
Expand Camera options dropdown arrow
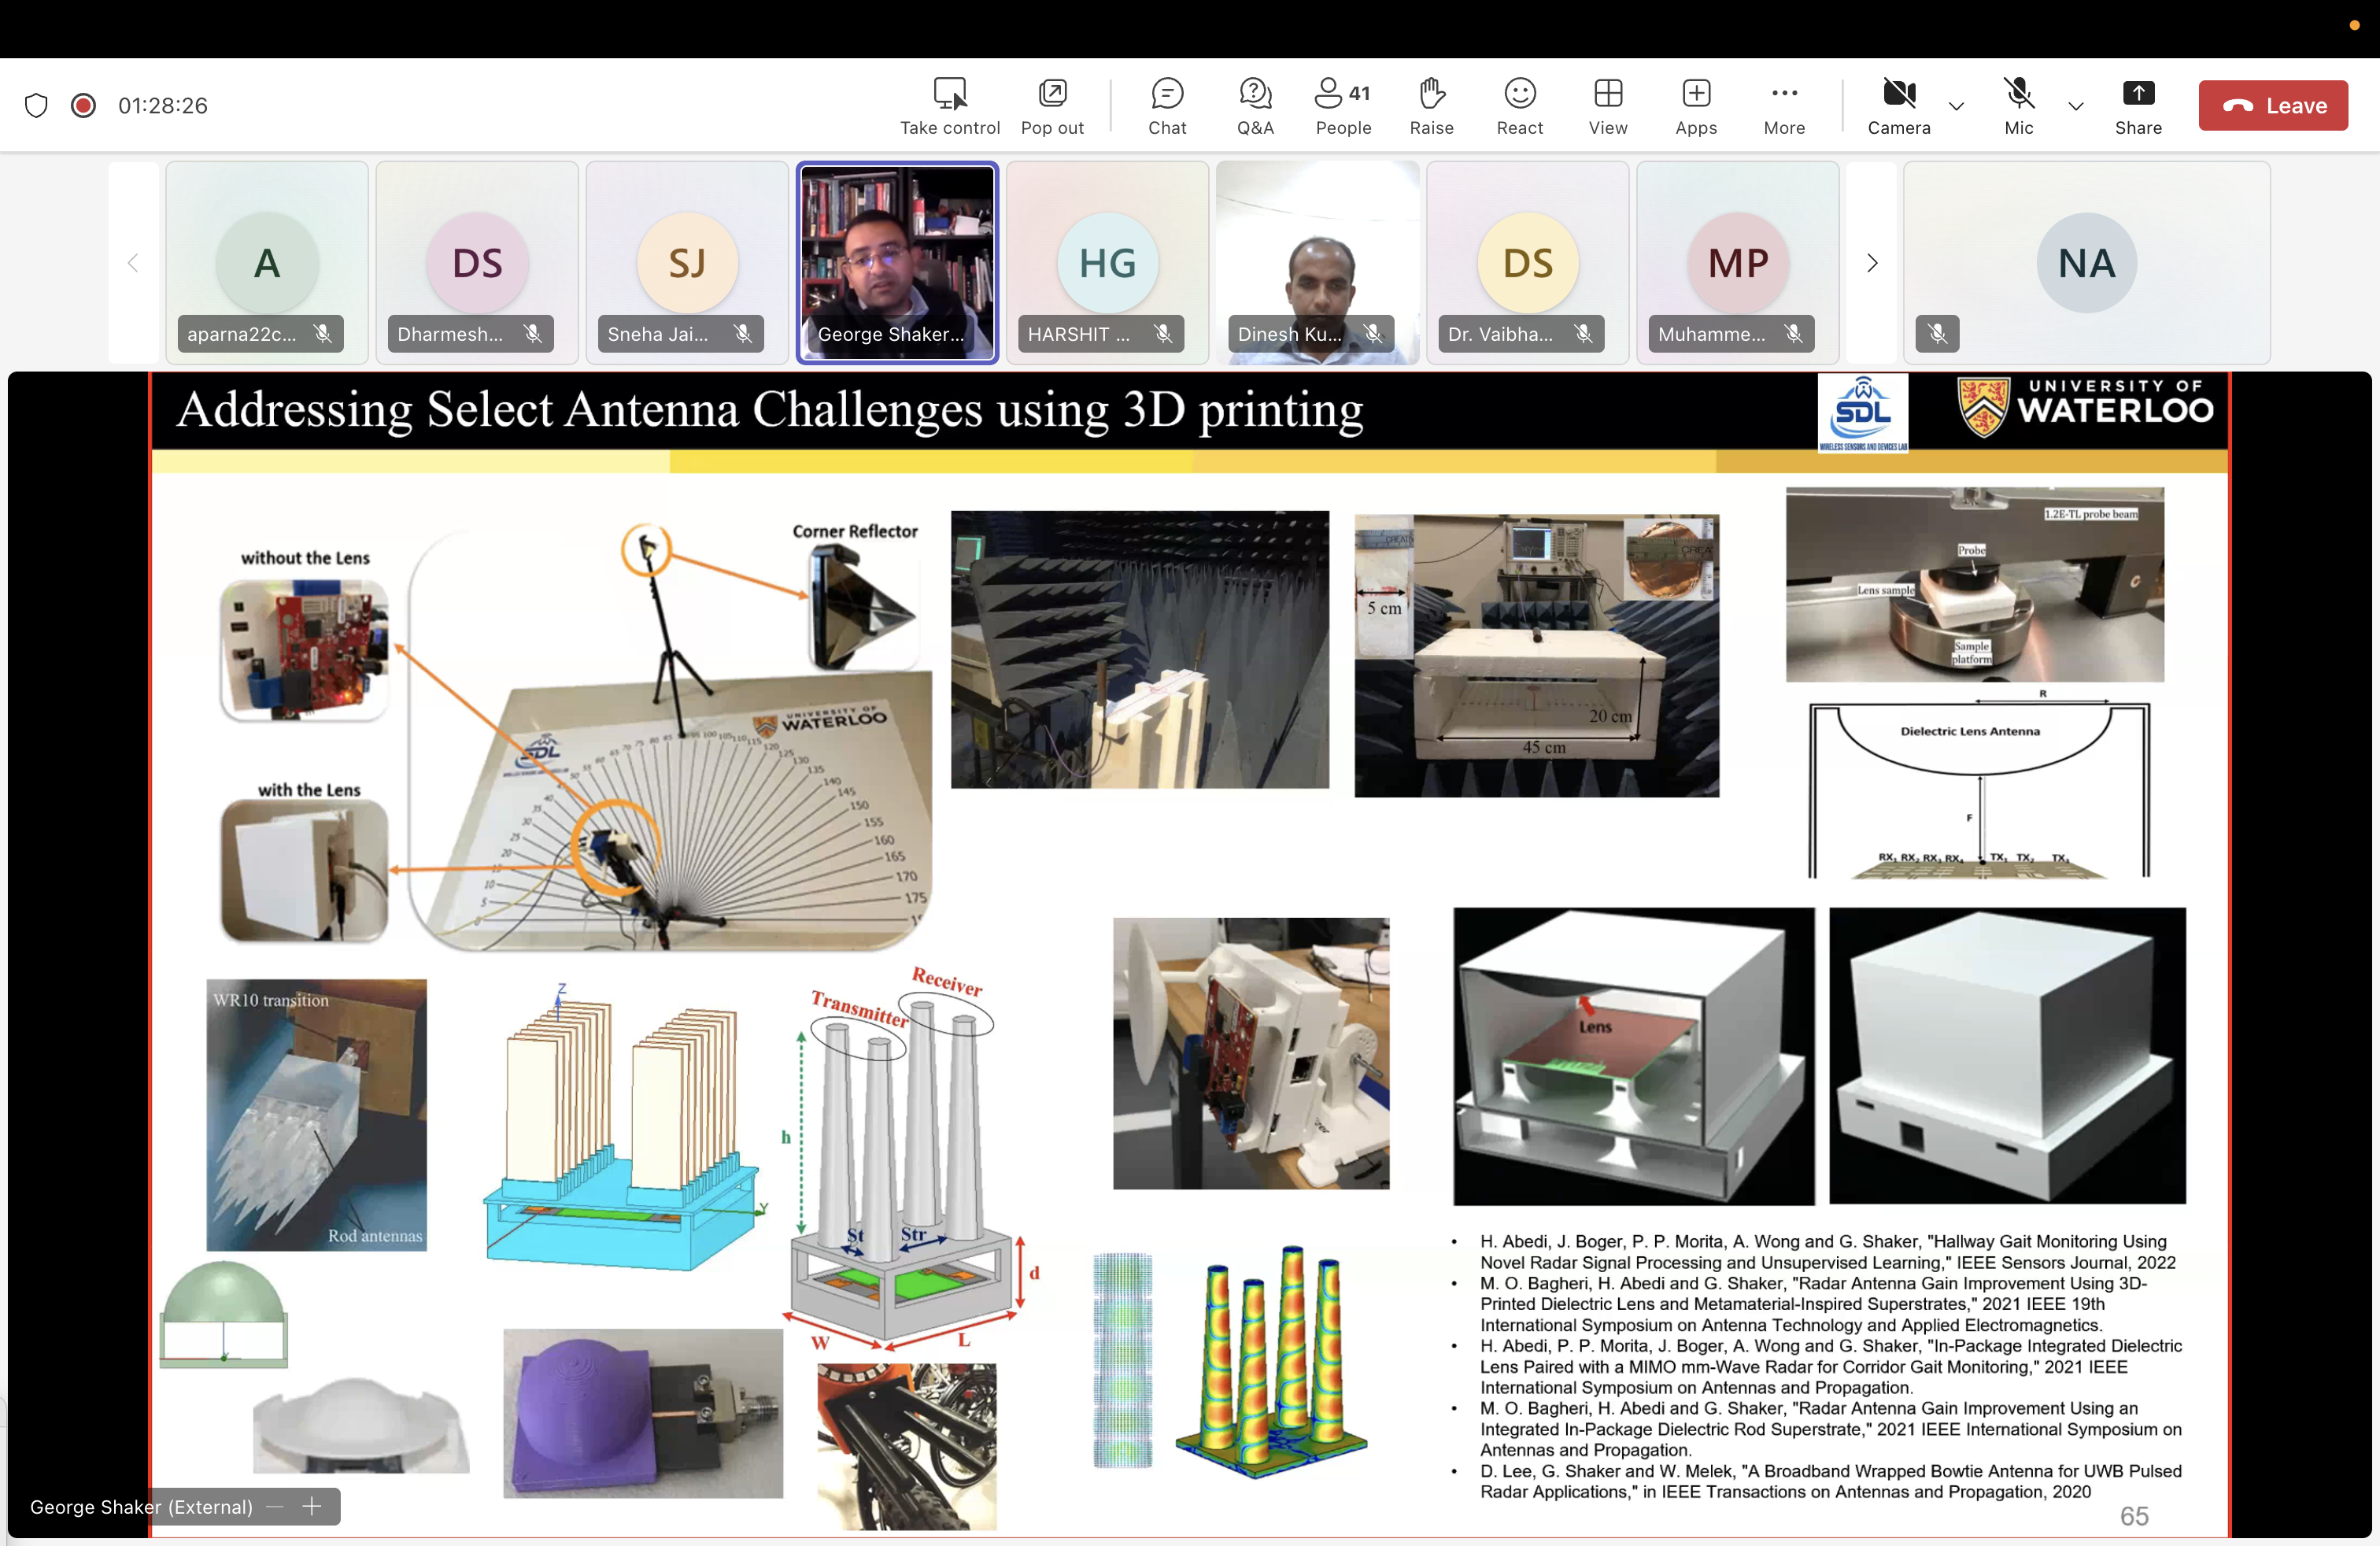[1956, 106]
